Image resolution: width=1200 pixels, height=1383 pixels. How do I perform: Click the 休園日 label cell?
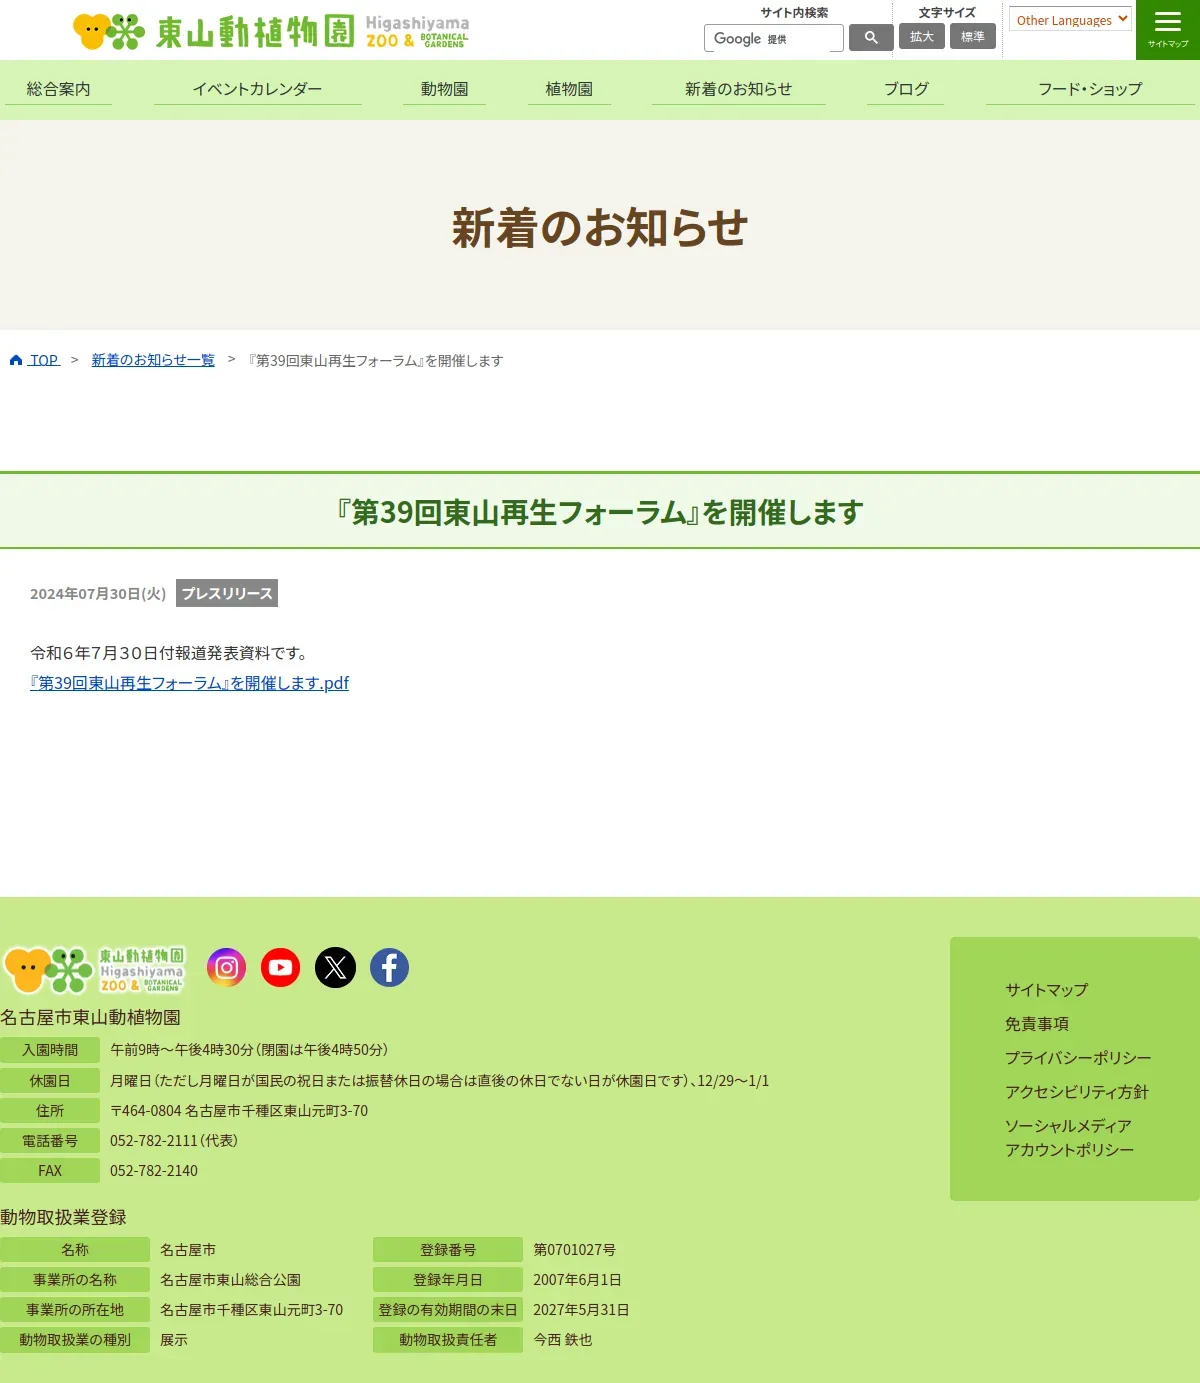tap(50, 1081)
